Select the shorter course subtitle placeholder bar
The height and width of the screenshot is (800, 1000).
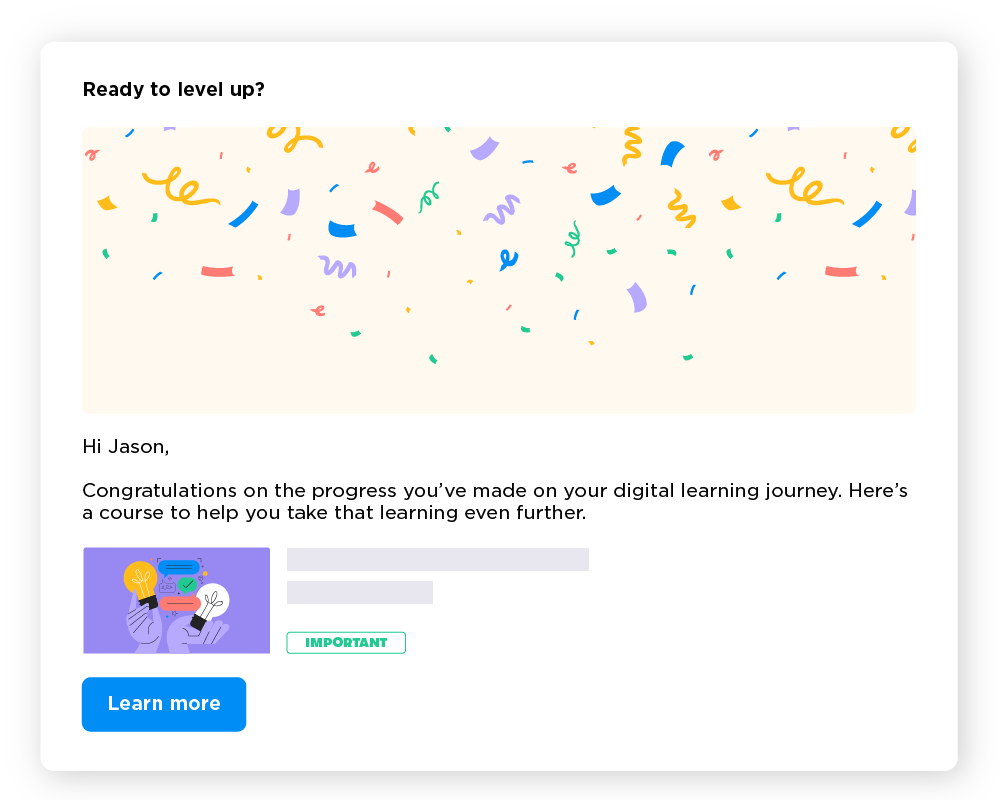359,592
